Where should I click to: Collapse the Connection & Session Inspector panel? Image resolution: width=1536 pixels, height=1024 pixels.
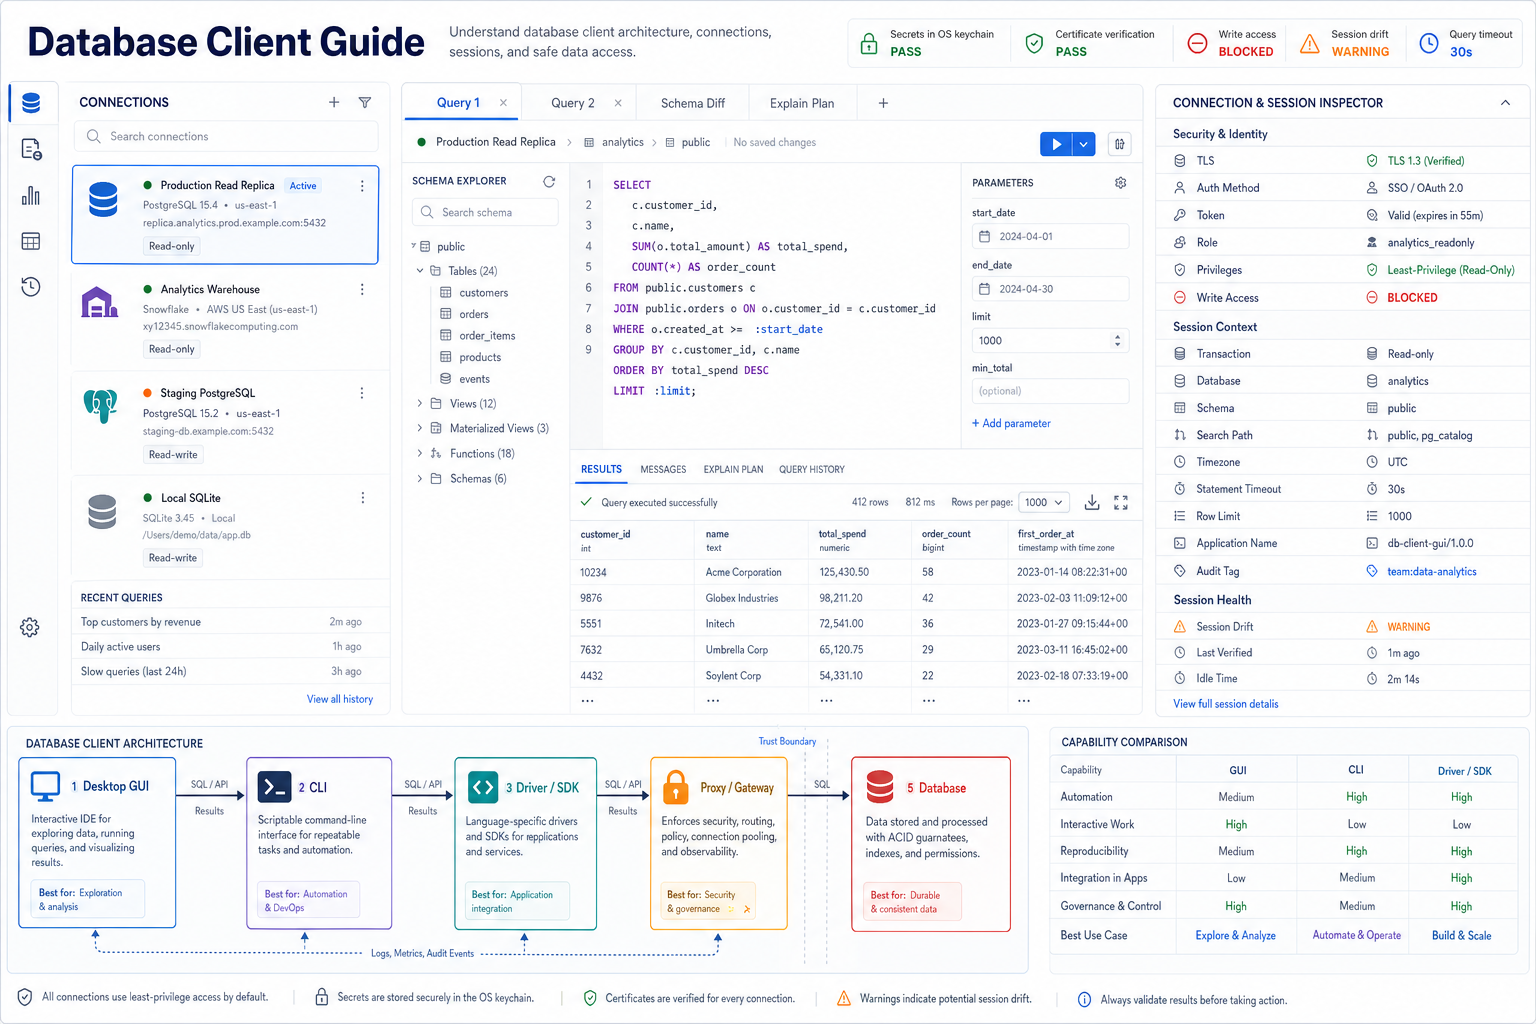[x=1505, y=103]
